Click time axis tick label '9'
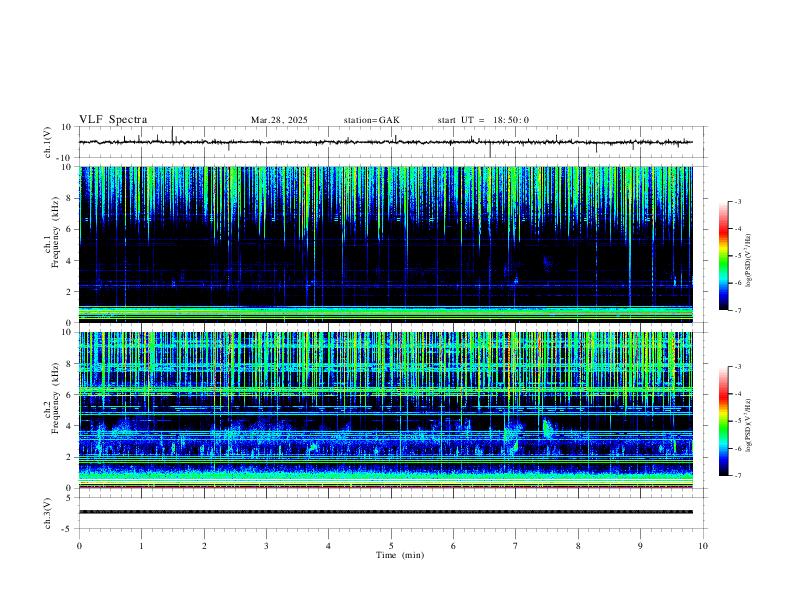The image size is (792, 612). [640, 546]
